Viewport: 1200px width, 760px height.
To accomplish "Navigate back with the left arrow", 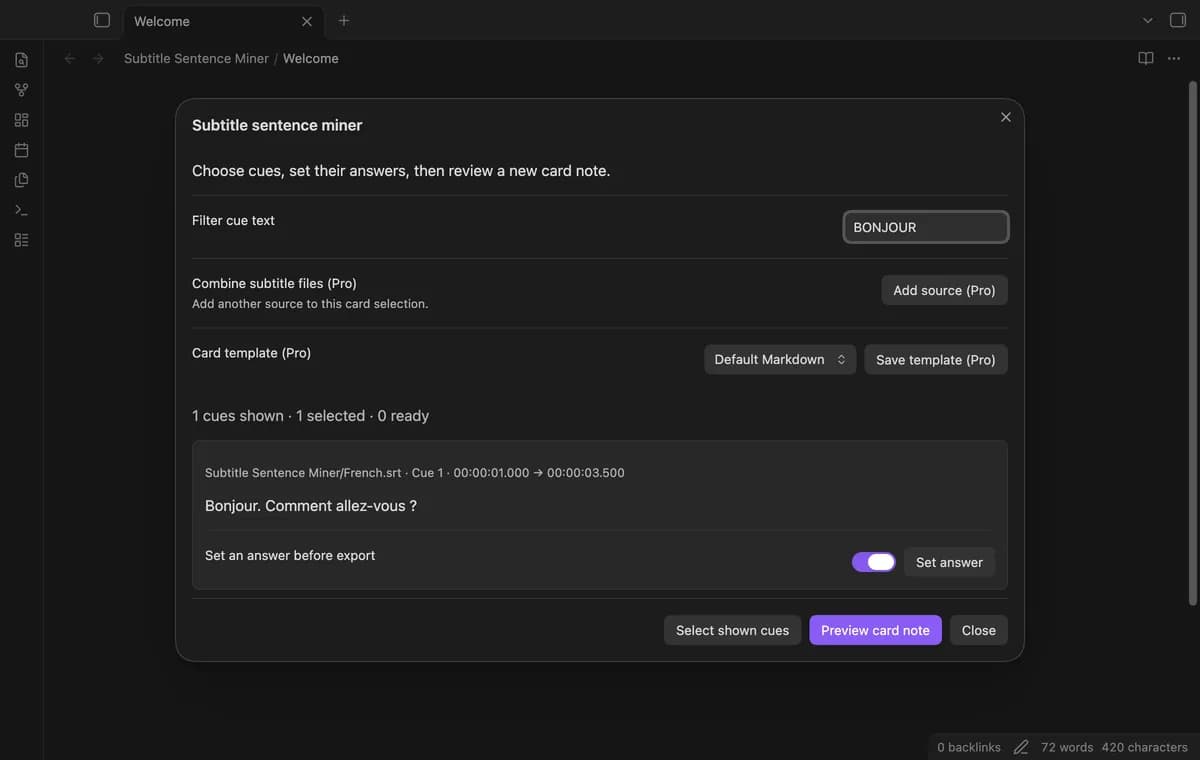I will (x=69, y=59).
